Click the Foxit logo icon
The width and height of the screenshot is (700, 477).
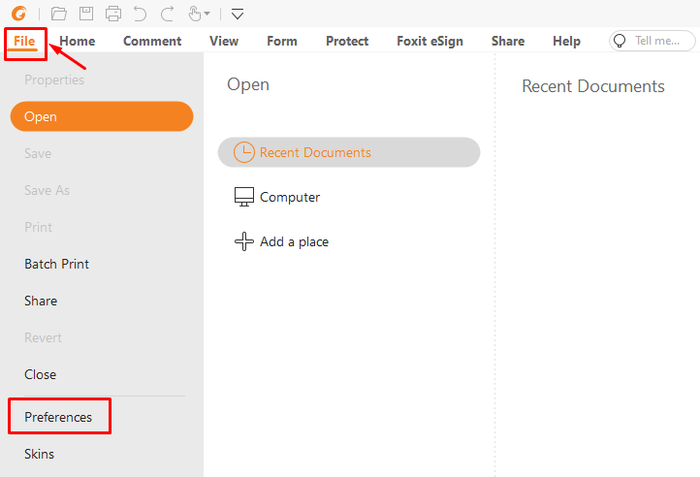click(x=19, y=14)
